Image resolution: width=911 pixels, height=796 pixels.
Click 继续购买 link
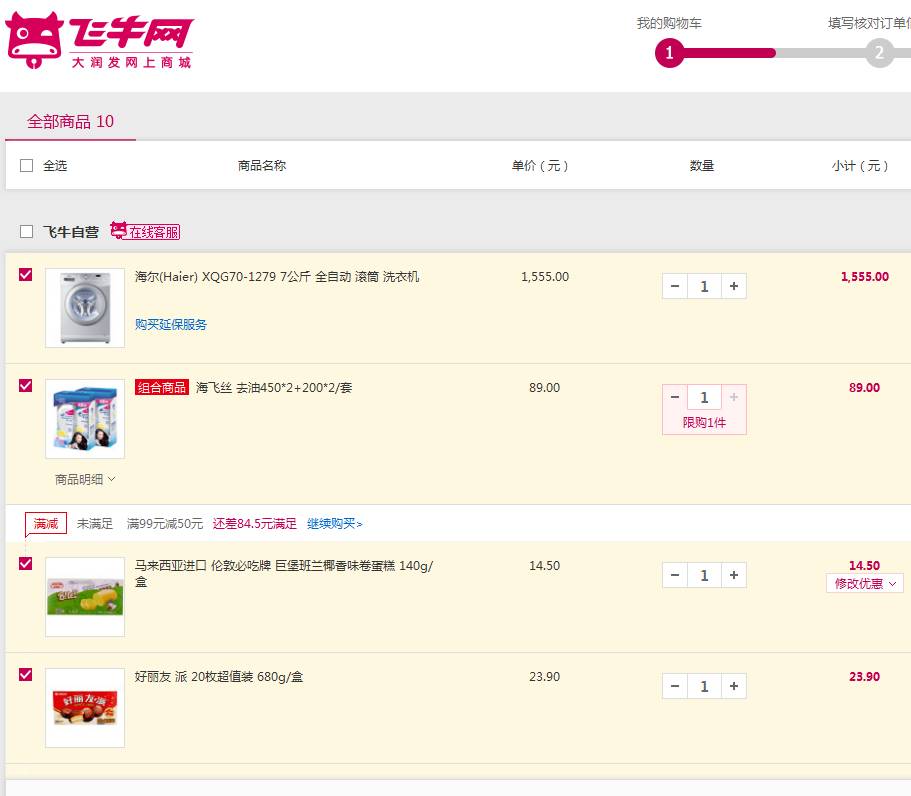coord(335,524)
